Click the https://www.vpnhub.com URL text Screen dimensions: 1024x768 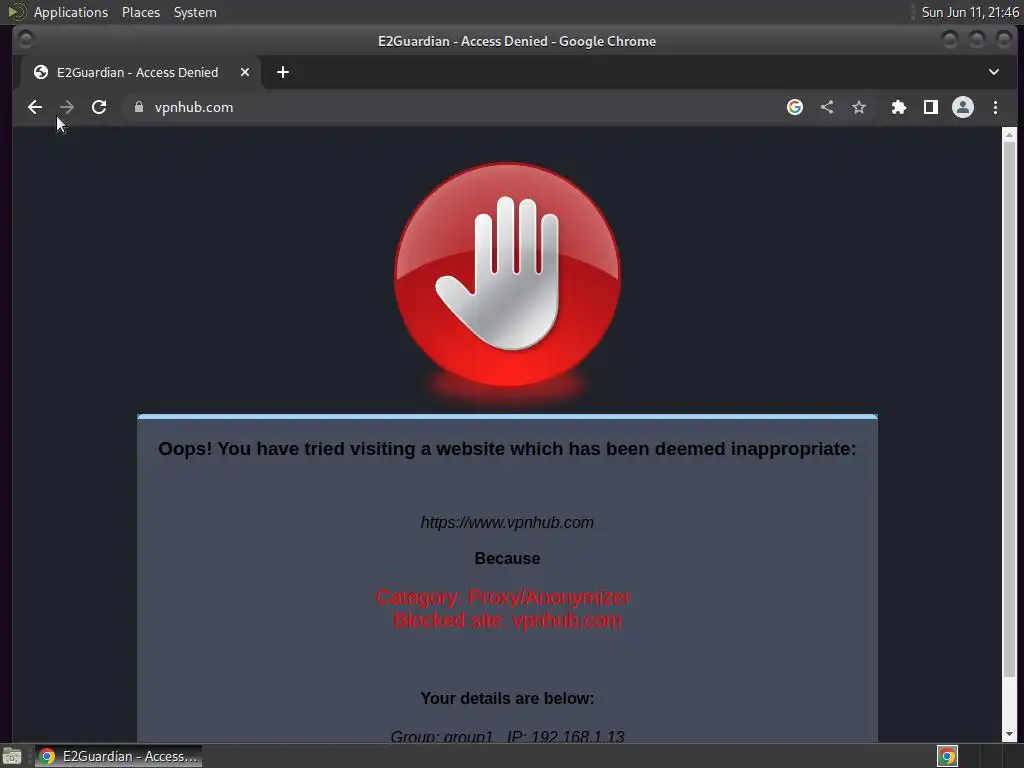pyautogui.click(x=507, y=522)
